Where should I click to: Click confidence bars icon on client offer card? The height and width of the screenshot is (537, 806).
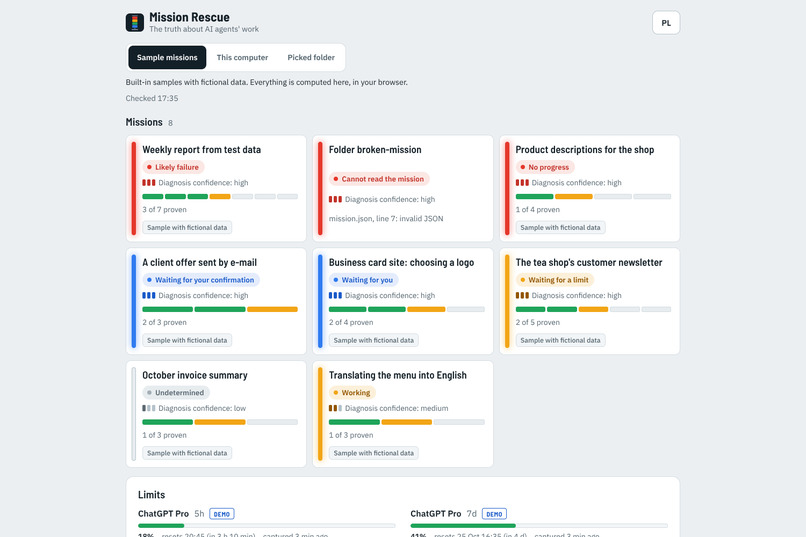149,295
